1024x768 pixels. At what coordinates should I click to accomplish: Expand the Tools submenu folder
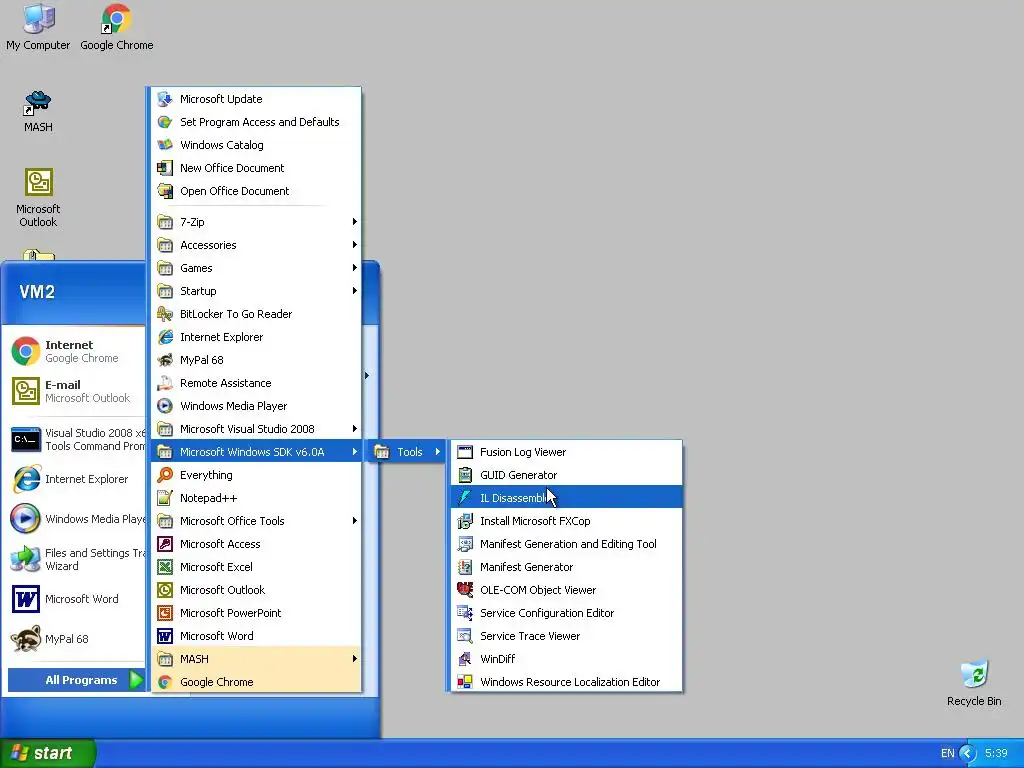(406, 452)
